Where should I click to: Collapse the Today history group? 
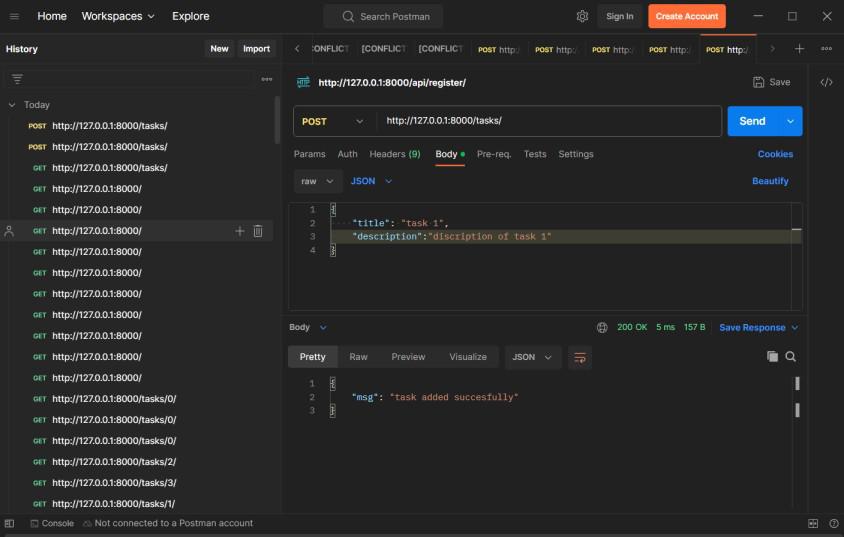tap(12, 105)
